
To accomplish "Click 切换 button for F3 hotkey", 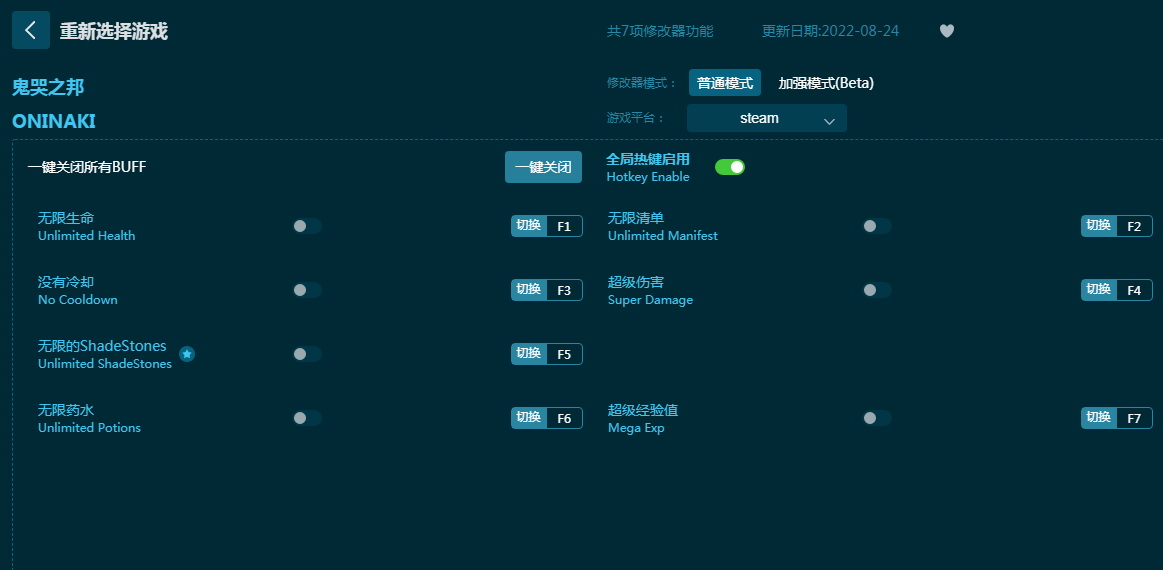I will coord(529,289).
